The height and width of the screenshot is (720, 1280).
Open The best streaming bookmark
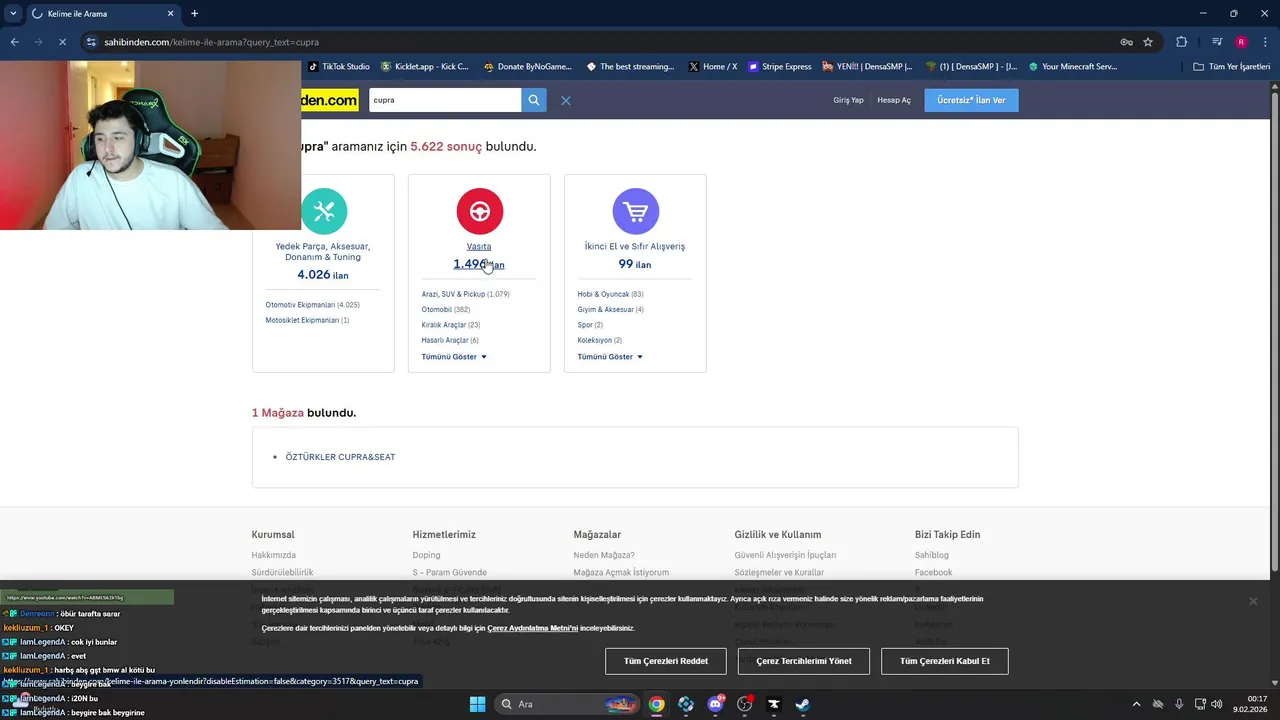click(630, 67)
